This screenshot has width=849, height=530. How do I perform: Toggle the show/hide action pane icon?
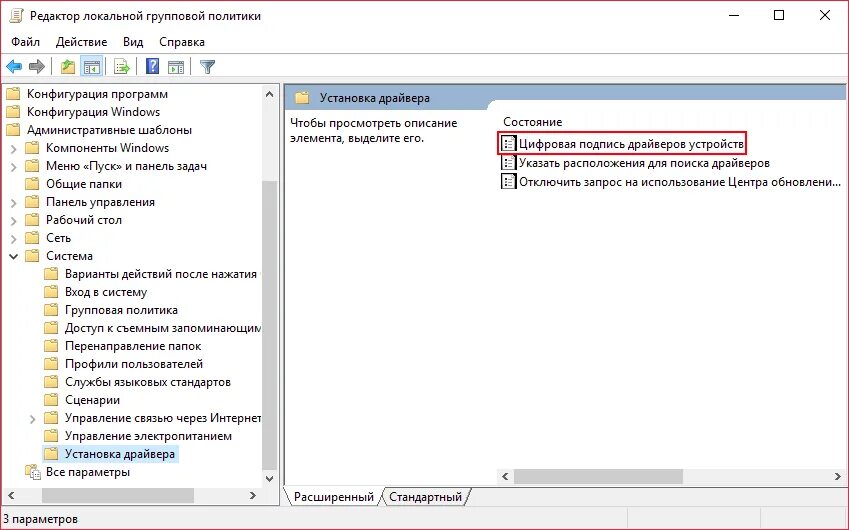[x=176, y=67]
